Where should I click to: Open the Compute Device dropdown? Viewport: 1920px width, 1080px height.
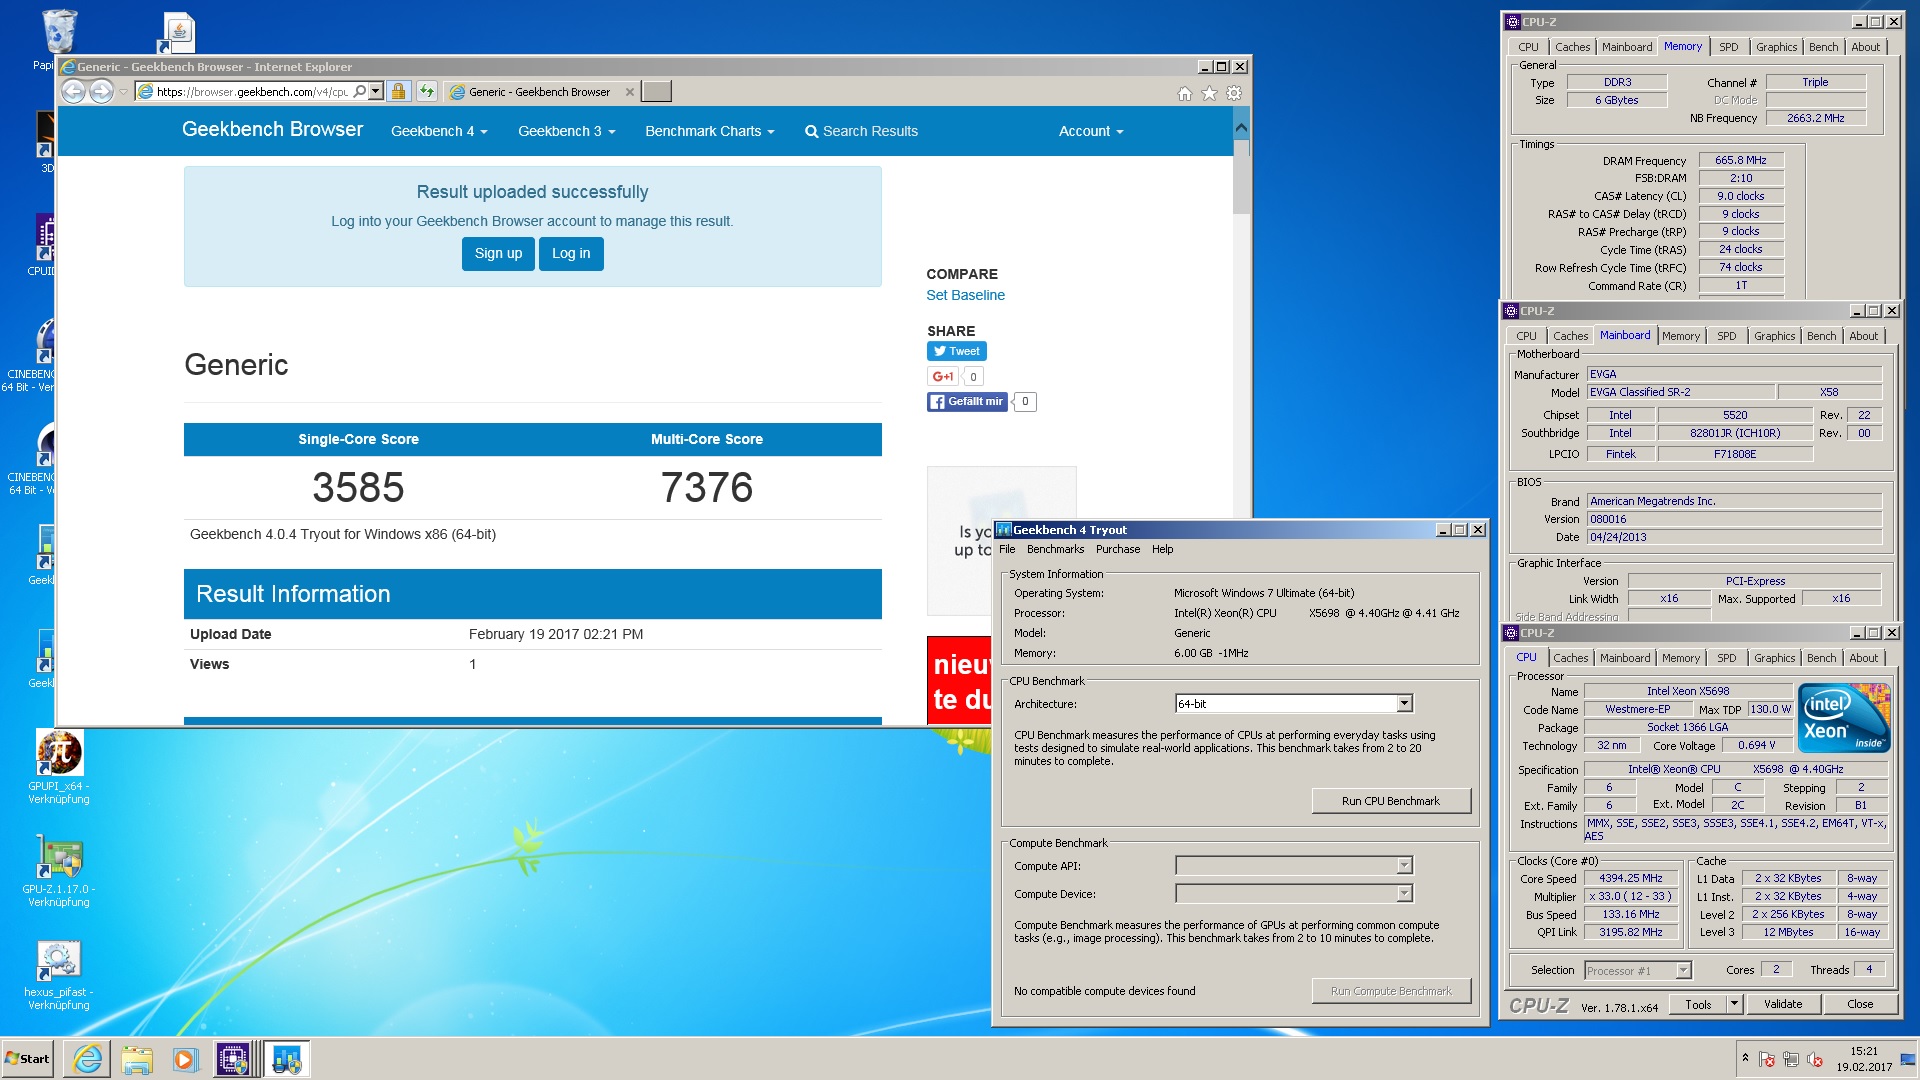(1294, 894)
